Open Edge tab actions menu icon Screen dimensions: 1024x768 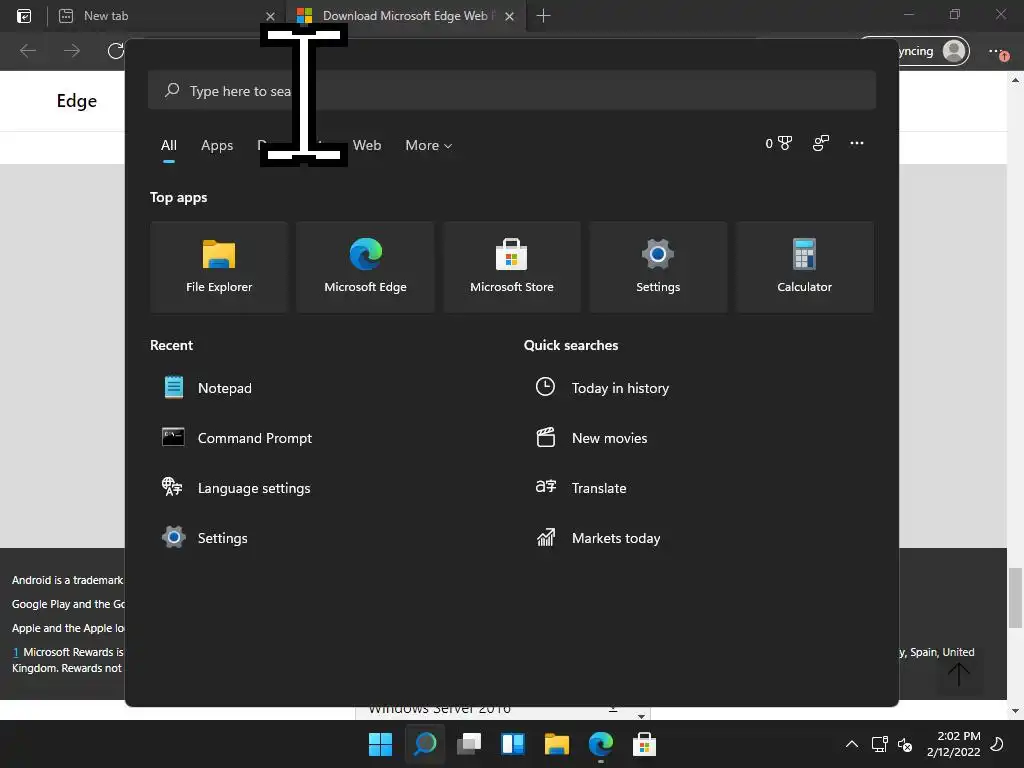[24, 16]
